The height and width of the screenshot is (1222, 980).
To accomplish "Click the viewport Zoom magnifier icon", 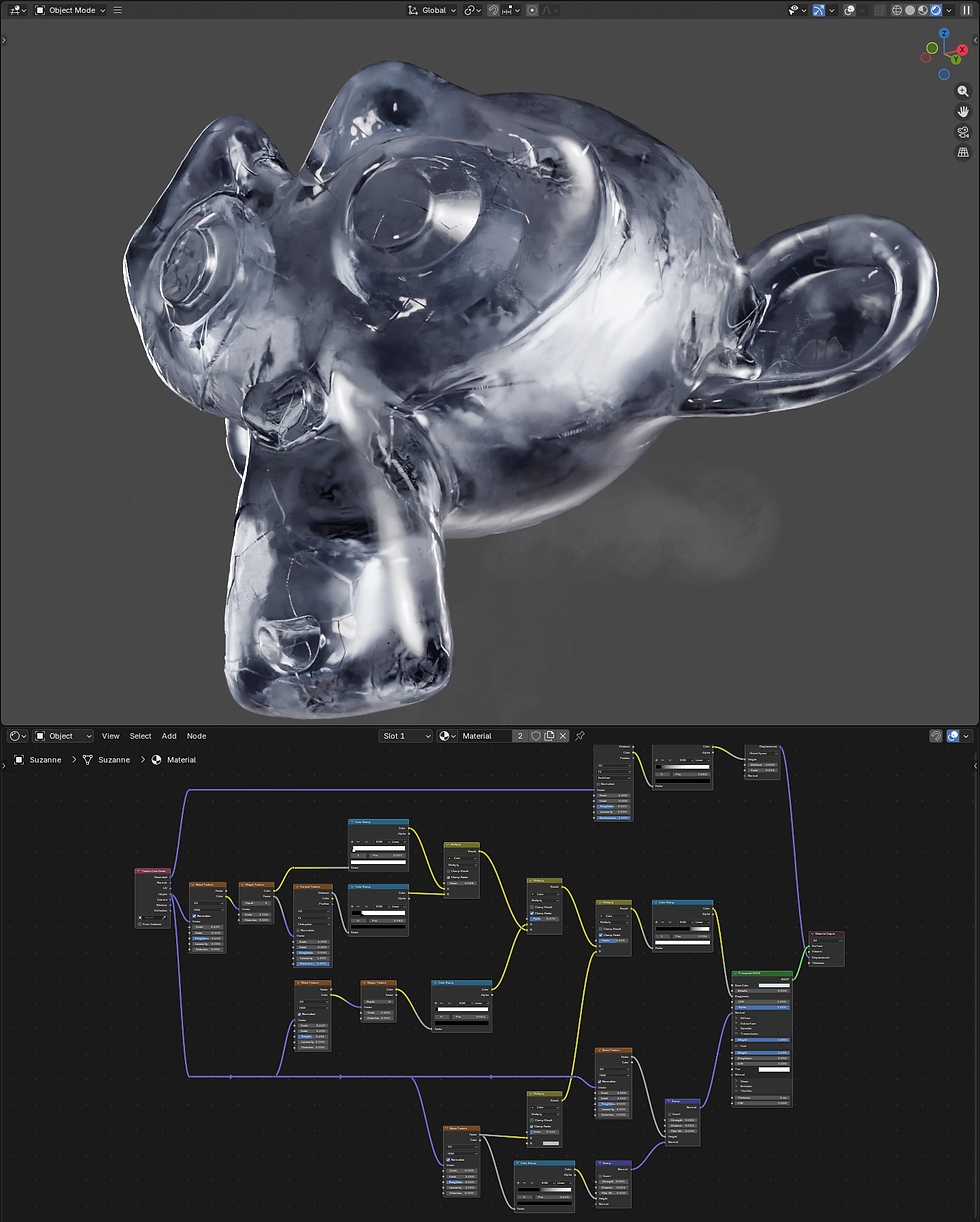I will coord(962,91).
